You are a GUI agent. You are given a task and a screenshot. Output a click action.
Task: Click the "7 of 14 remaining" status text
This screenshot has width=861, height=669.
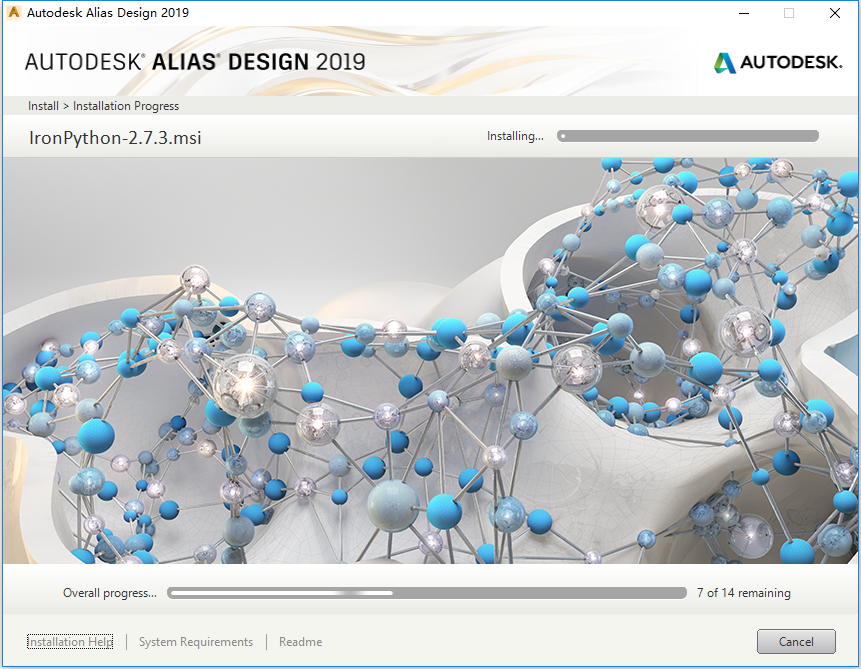pos(743,593)
